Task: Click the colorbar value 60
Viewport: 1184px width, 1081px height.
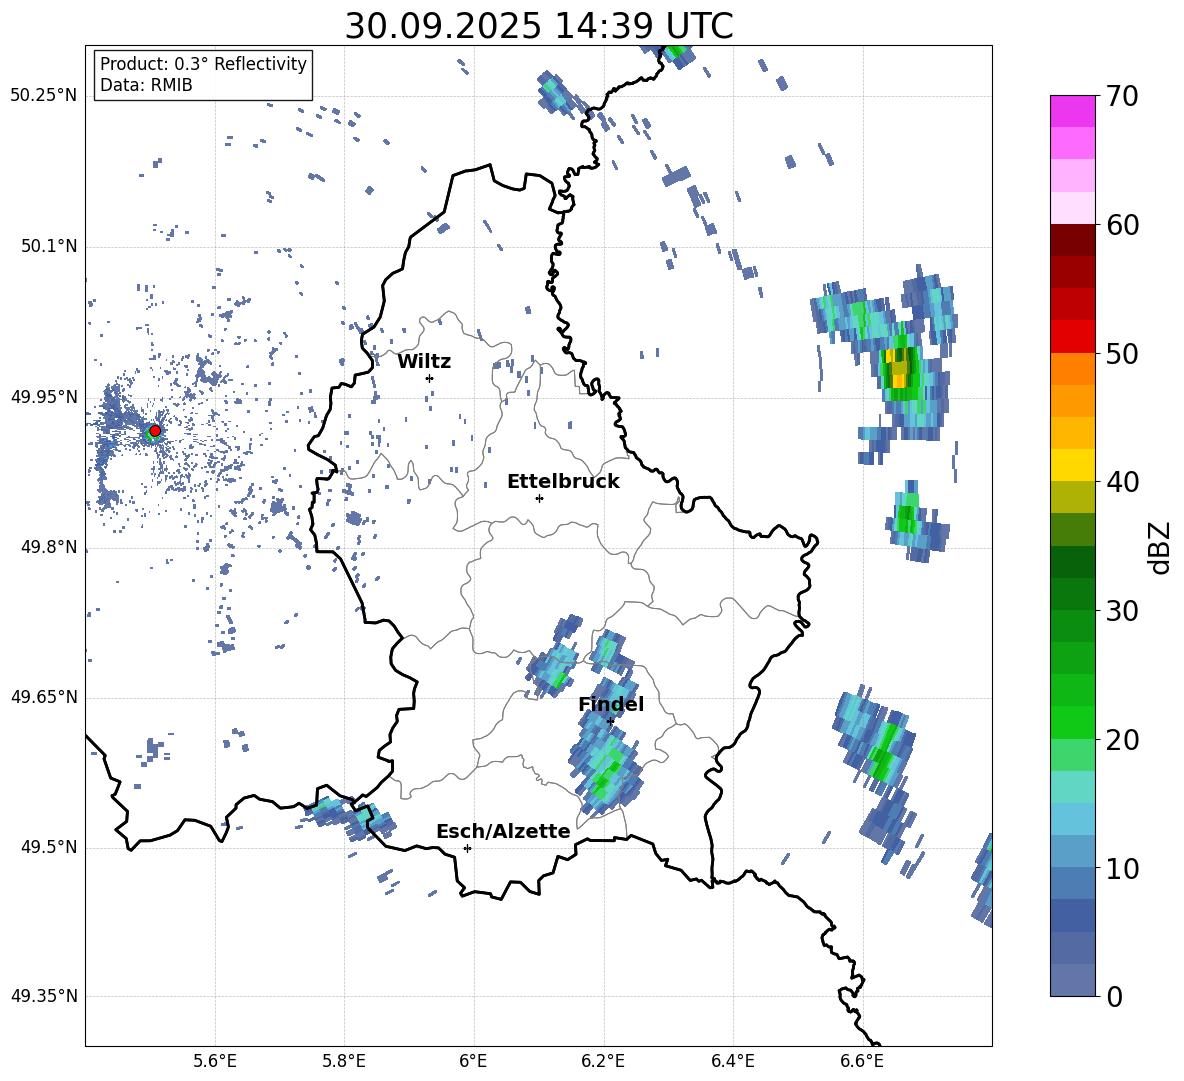Action: (x=1123, y=225)
